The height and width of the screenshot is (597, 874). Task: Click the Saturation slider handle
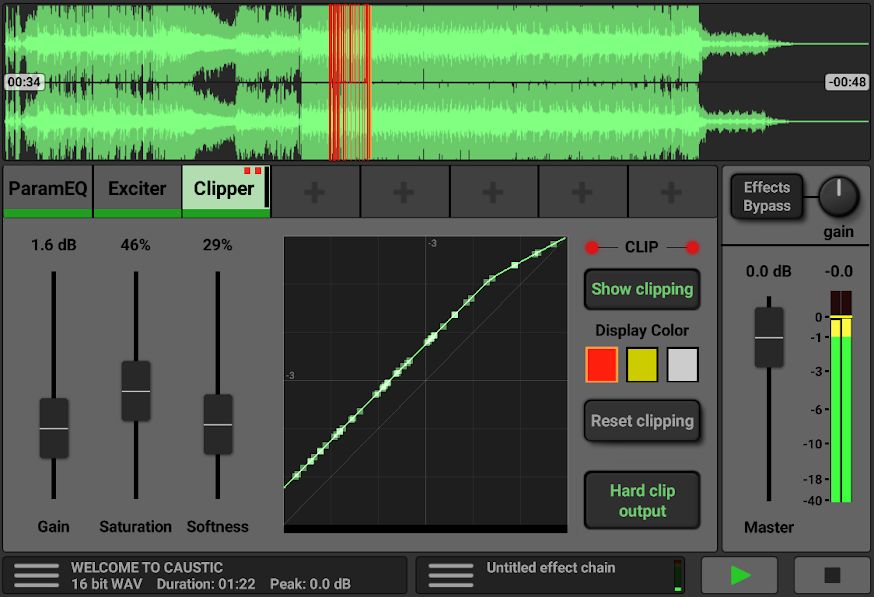pyautogui.click(x=135, y=391)
